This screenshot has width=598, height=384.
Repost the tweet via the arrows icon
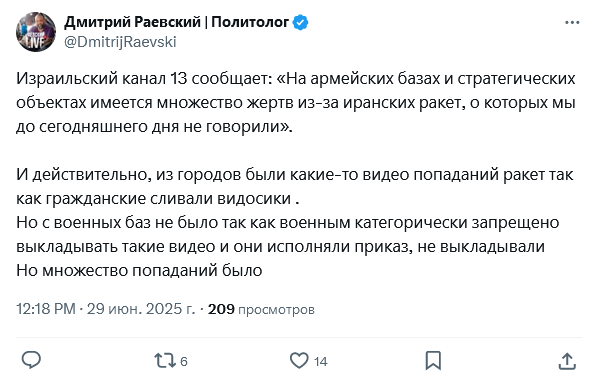(x=165, y=361)
